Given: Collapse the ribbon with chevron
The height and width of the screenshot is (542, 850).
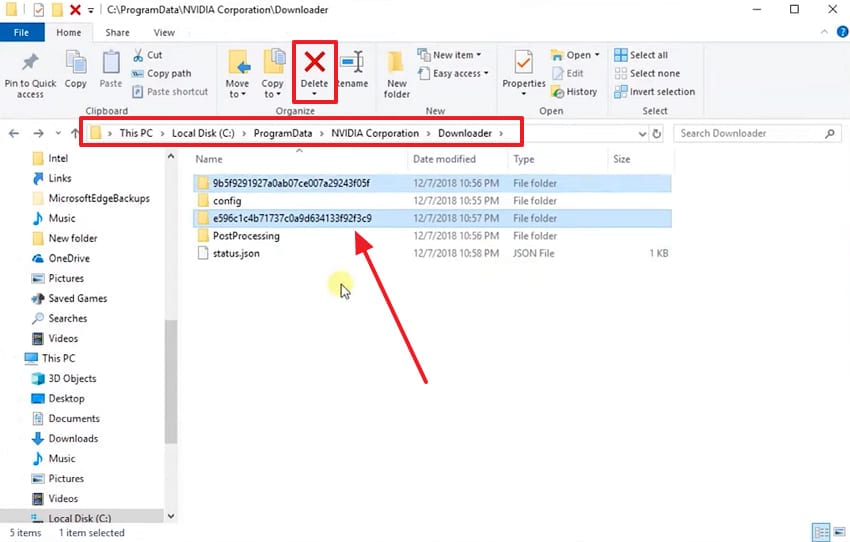Looking at the screenshot, I should pos(824,32).
